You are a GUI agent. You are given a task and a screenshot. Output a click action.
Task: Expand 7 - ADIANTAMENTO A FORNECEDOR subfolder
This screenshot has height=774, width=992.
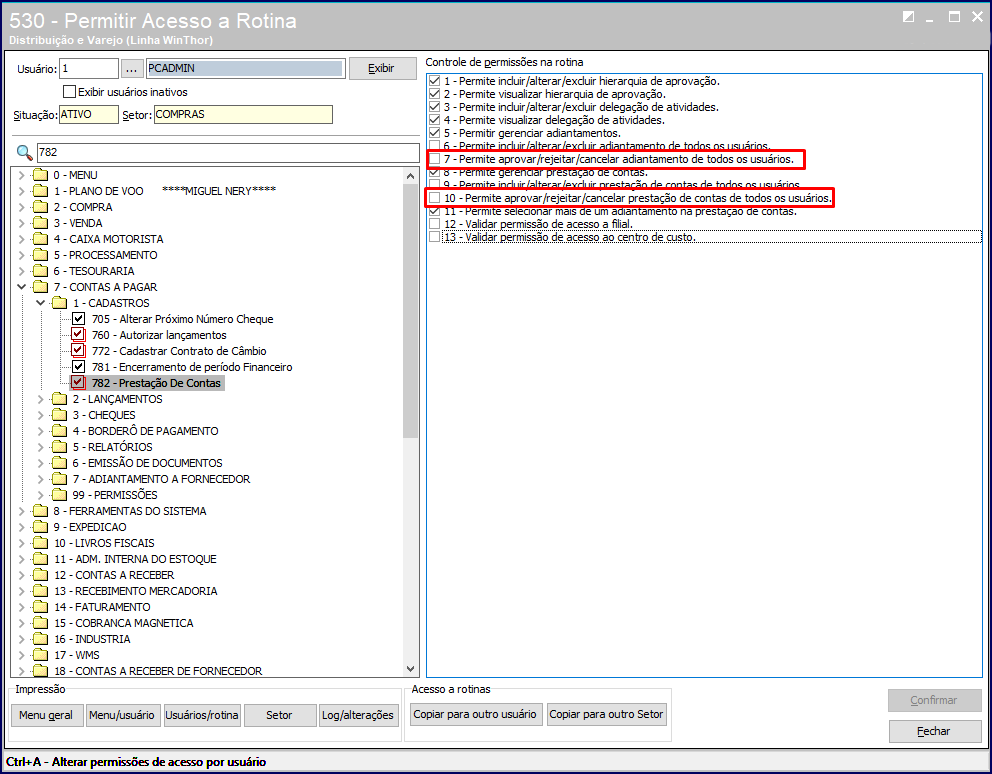coord(40,479)
